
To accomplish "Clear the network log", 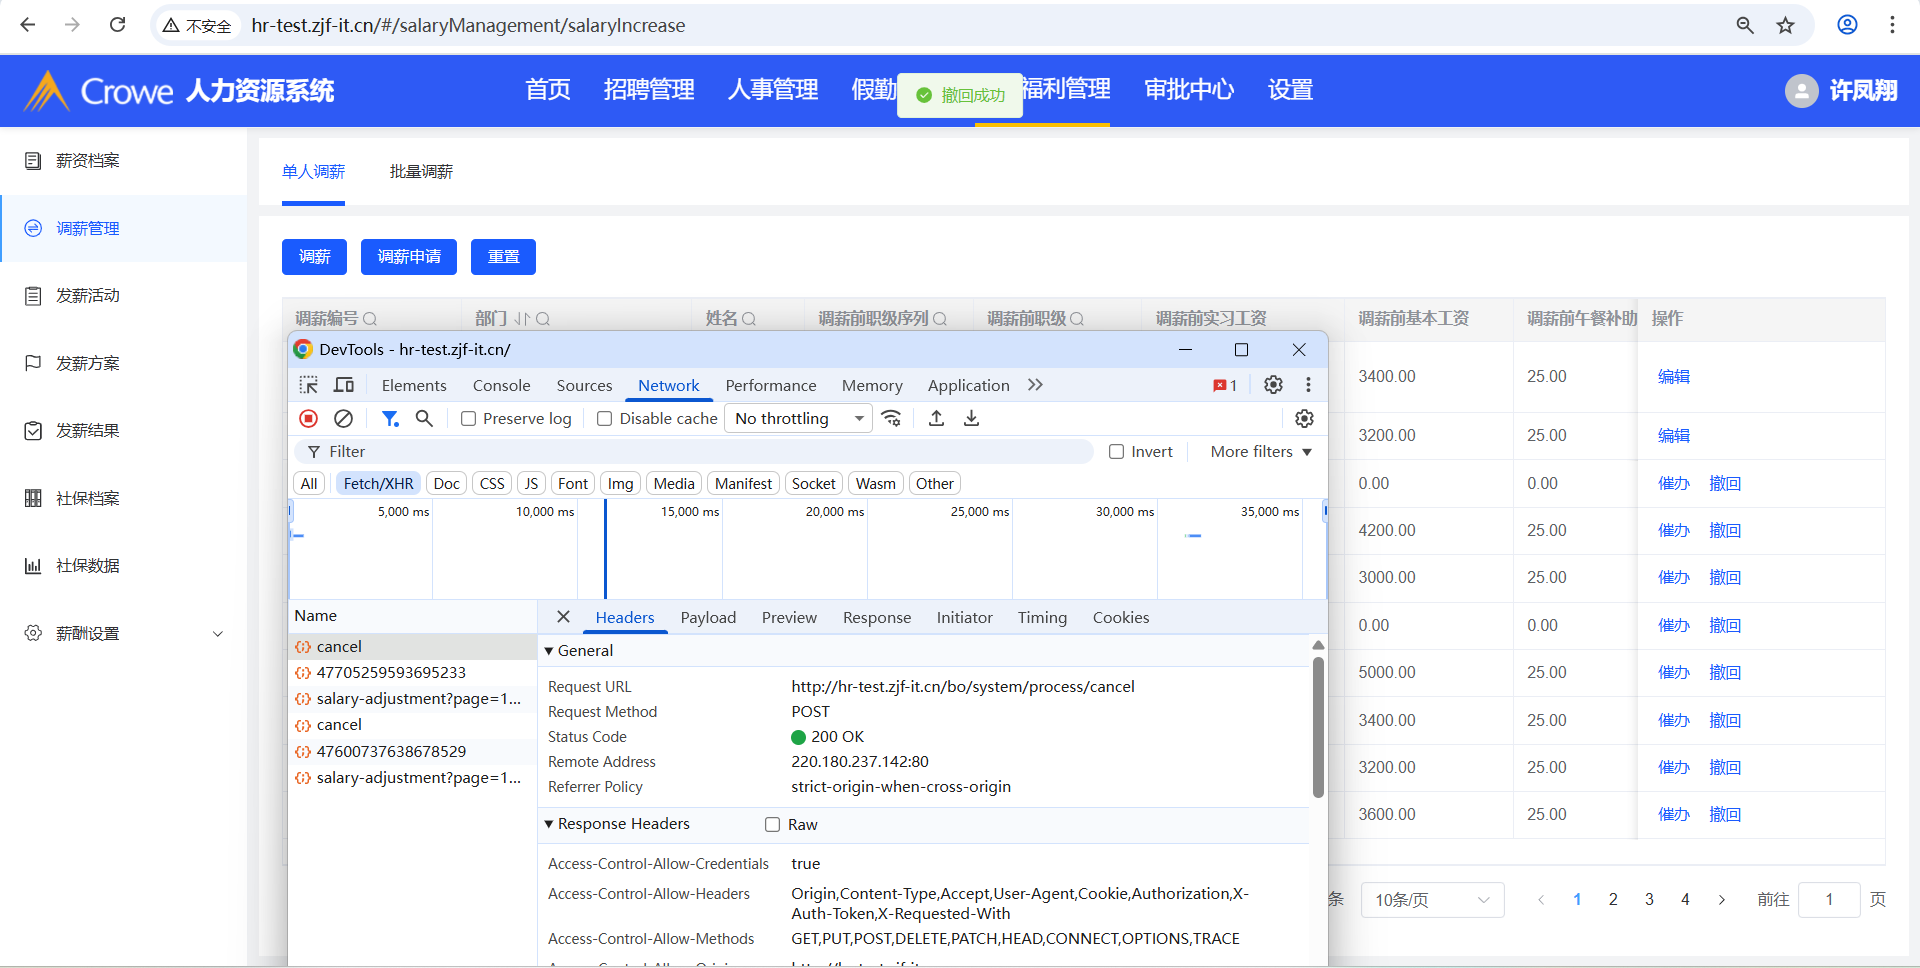I will click(x=343, y=419).
